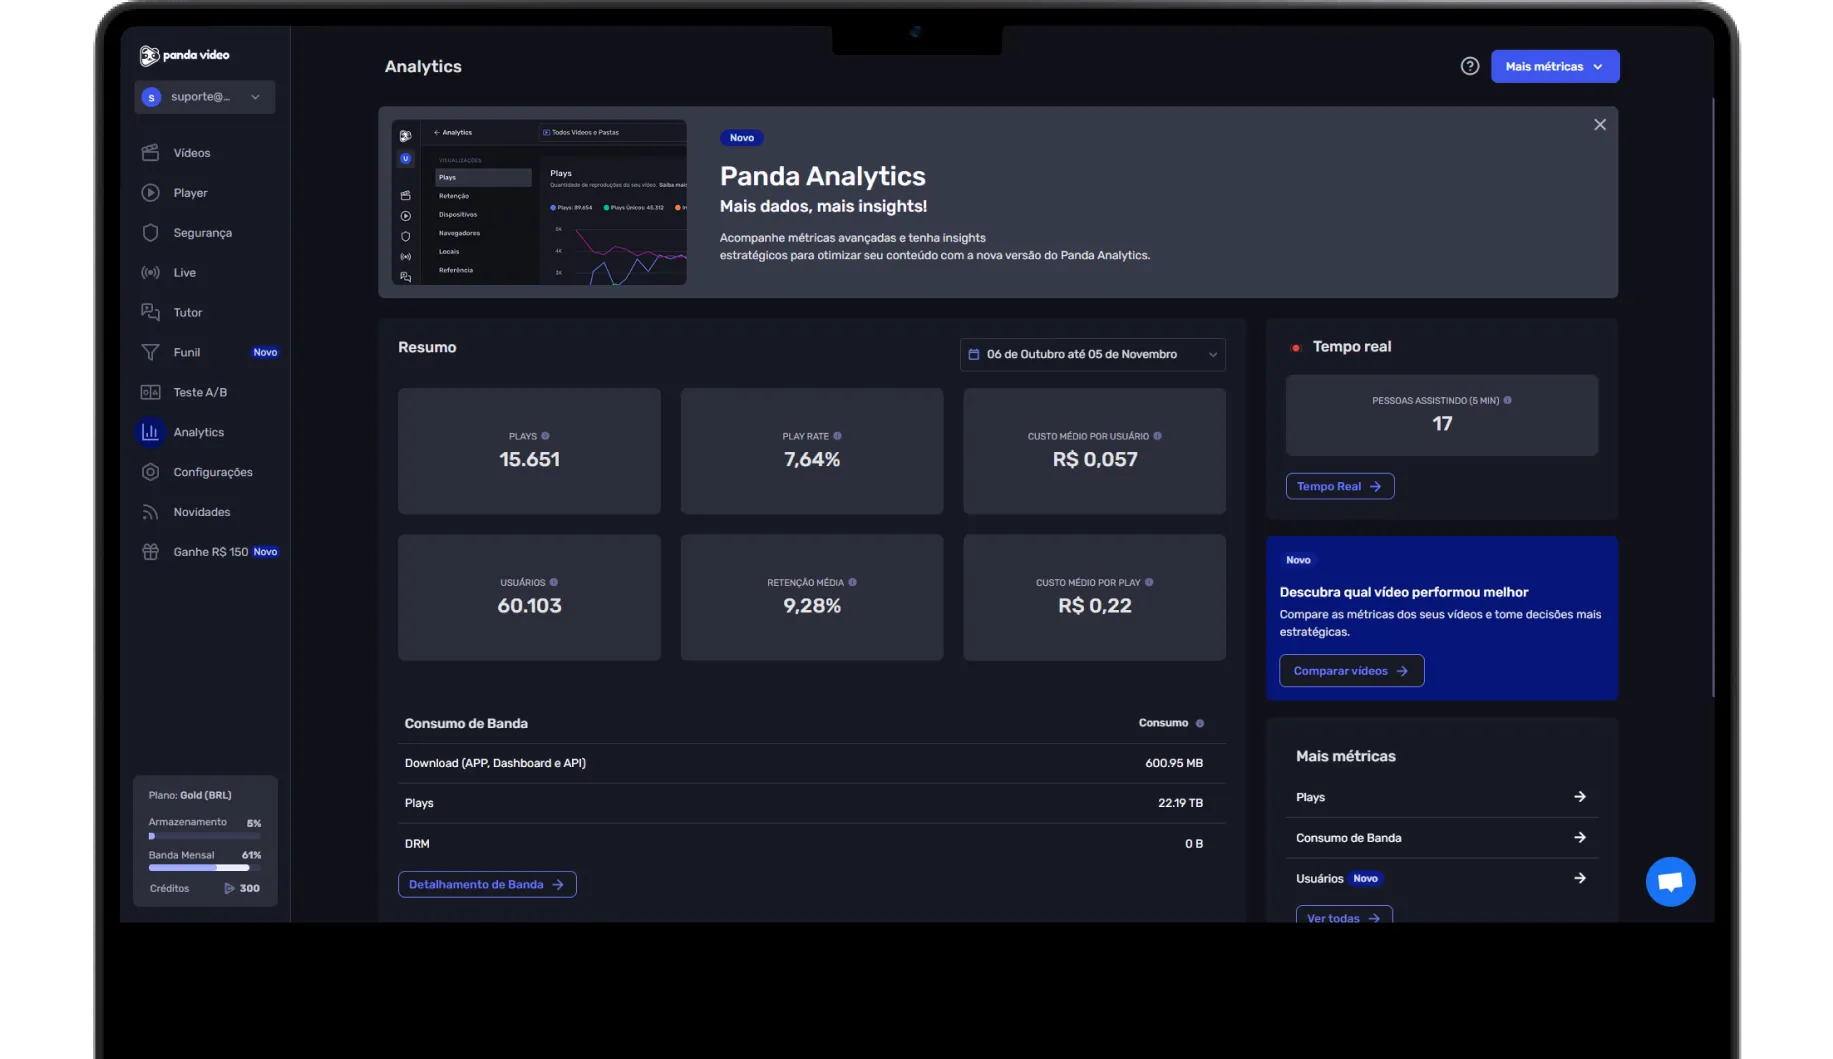
Task: Click the 22.19 TB plays value
Action: 1180,803
